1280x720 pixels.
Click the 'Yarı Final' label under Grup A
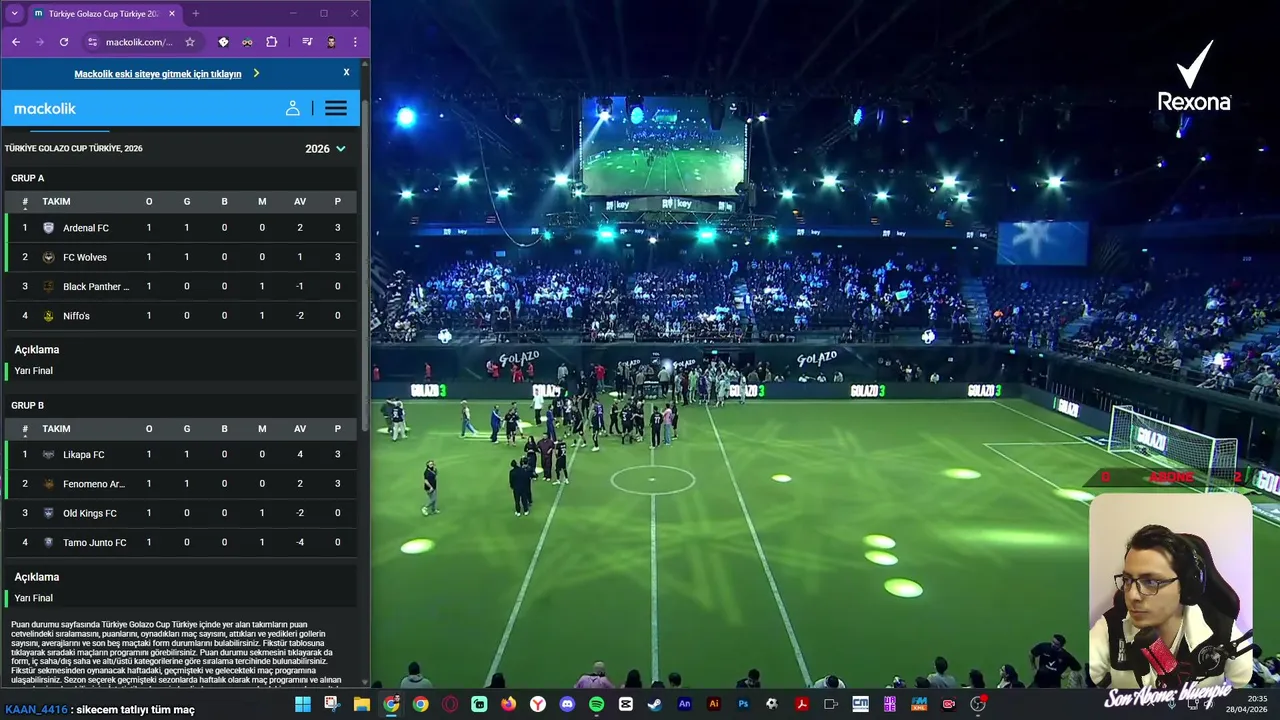[34, 371]
